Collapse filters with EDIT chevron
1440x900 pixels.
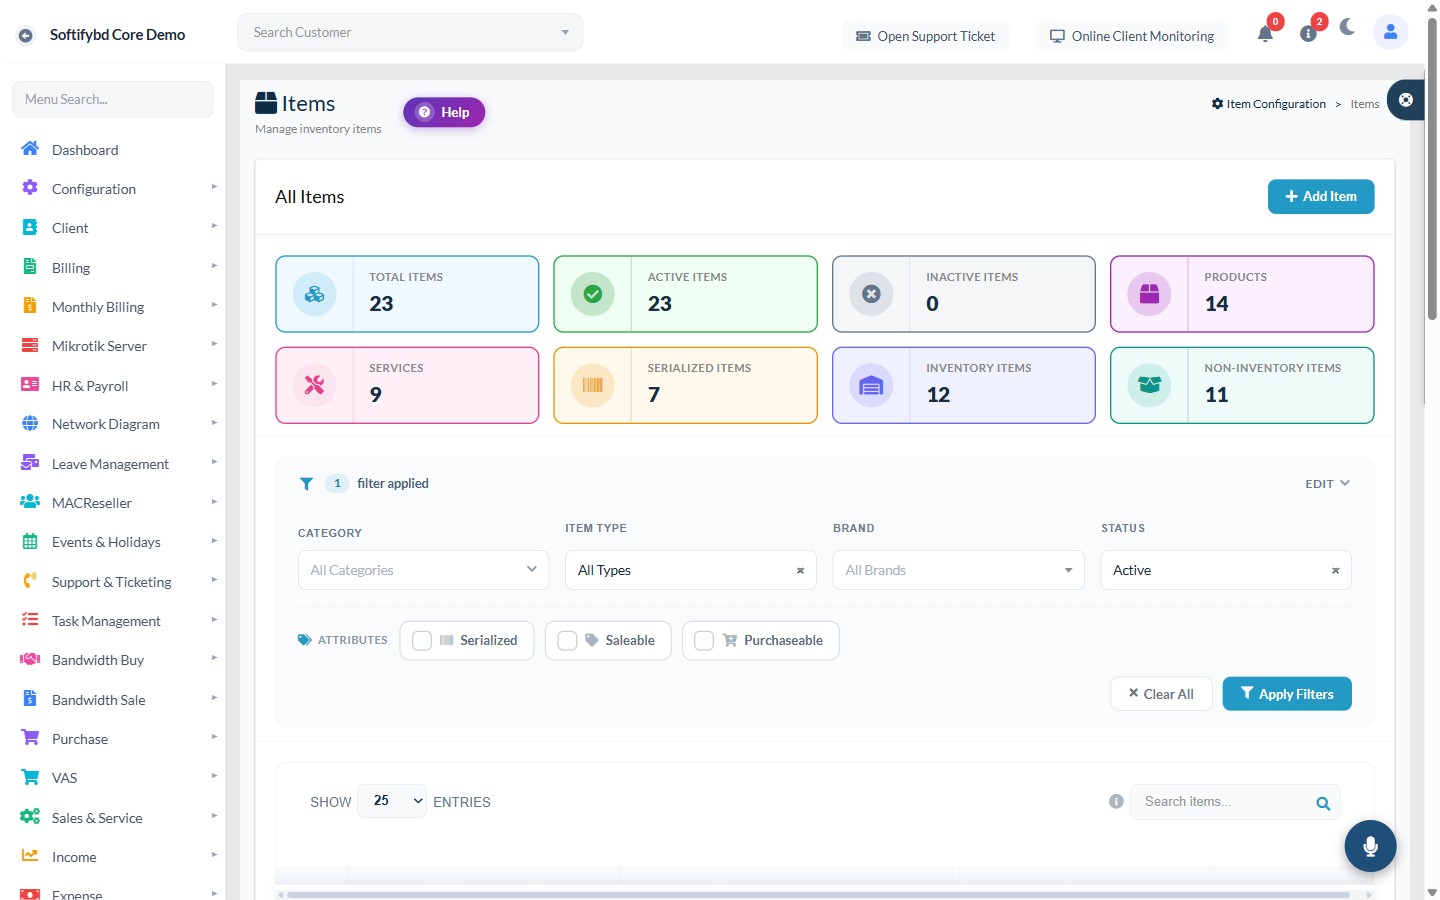1328,483
